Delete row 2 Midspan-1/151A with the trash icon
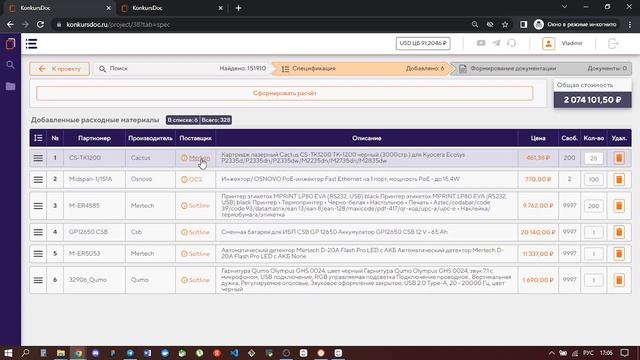640x360 pixels. [x=619, y=179]
